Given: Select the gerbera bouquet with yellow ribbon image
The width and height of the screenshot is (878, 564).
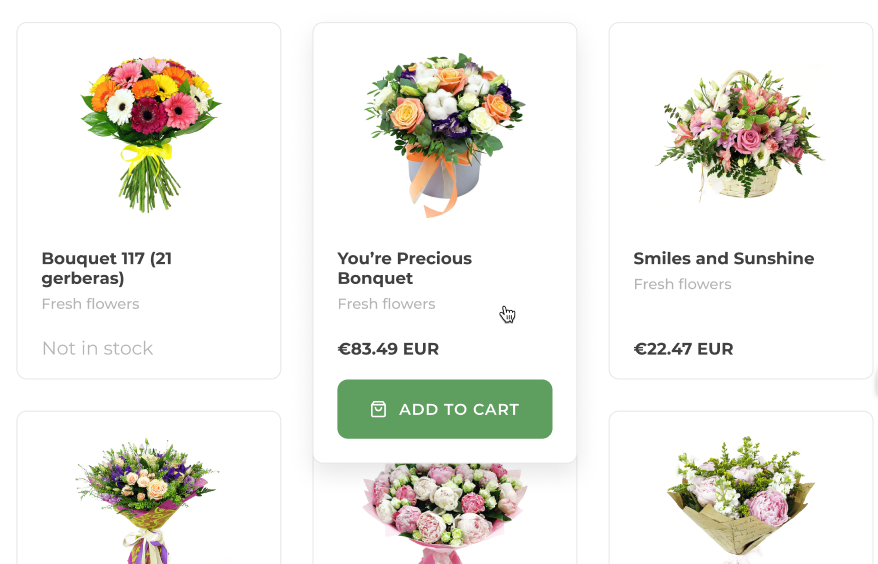Looking at the screenshot, I should click(x=150, y=134).
